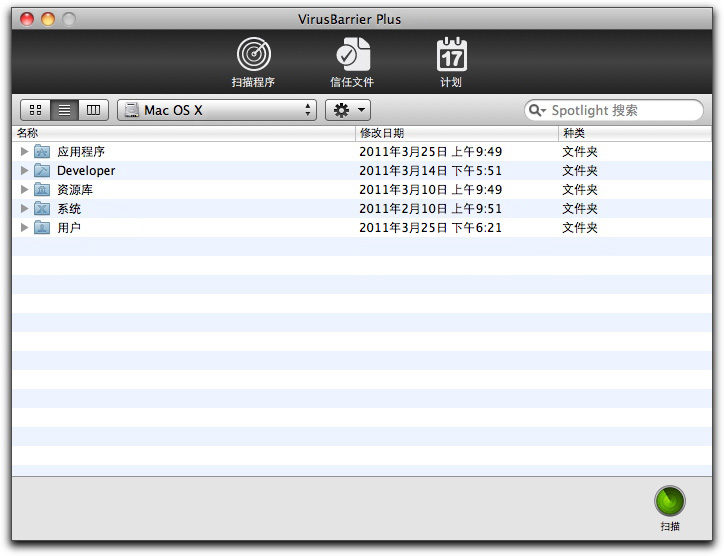Click the Developer folder icon
724x556 pixels.
[x=42, y=170]
